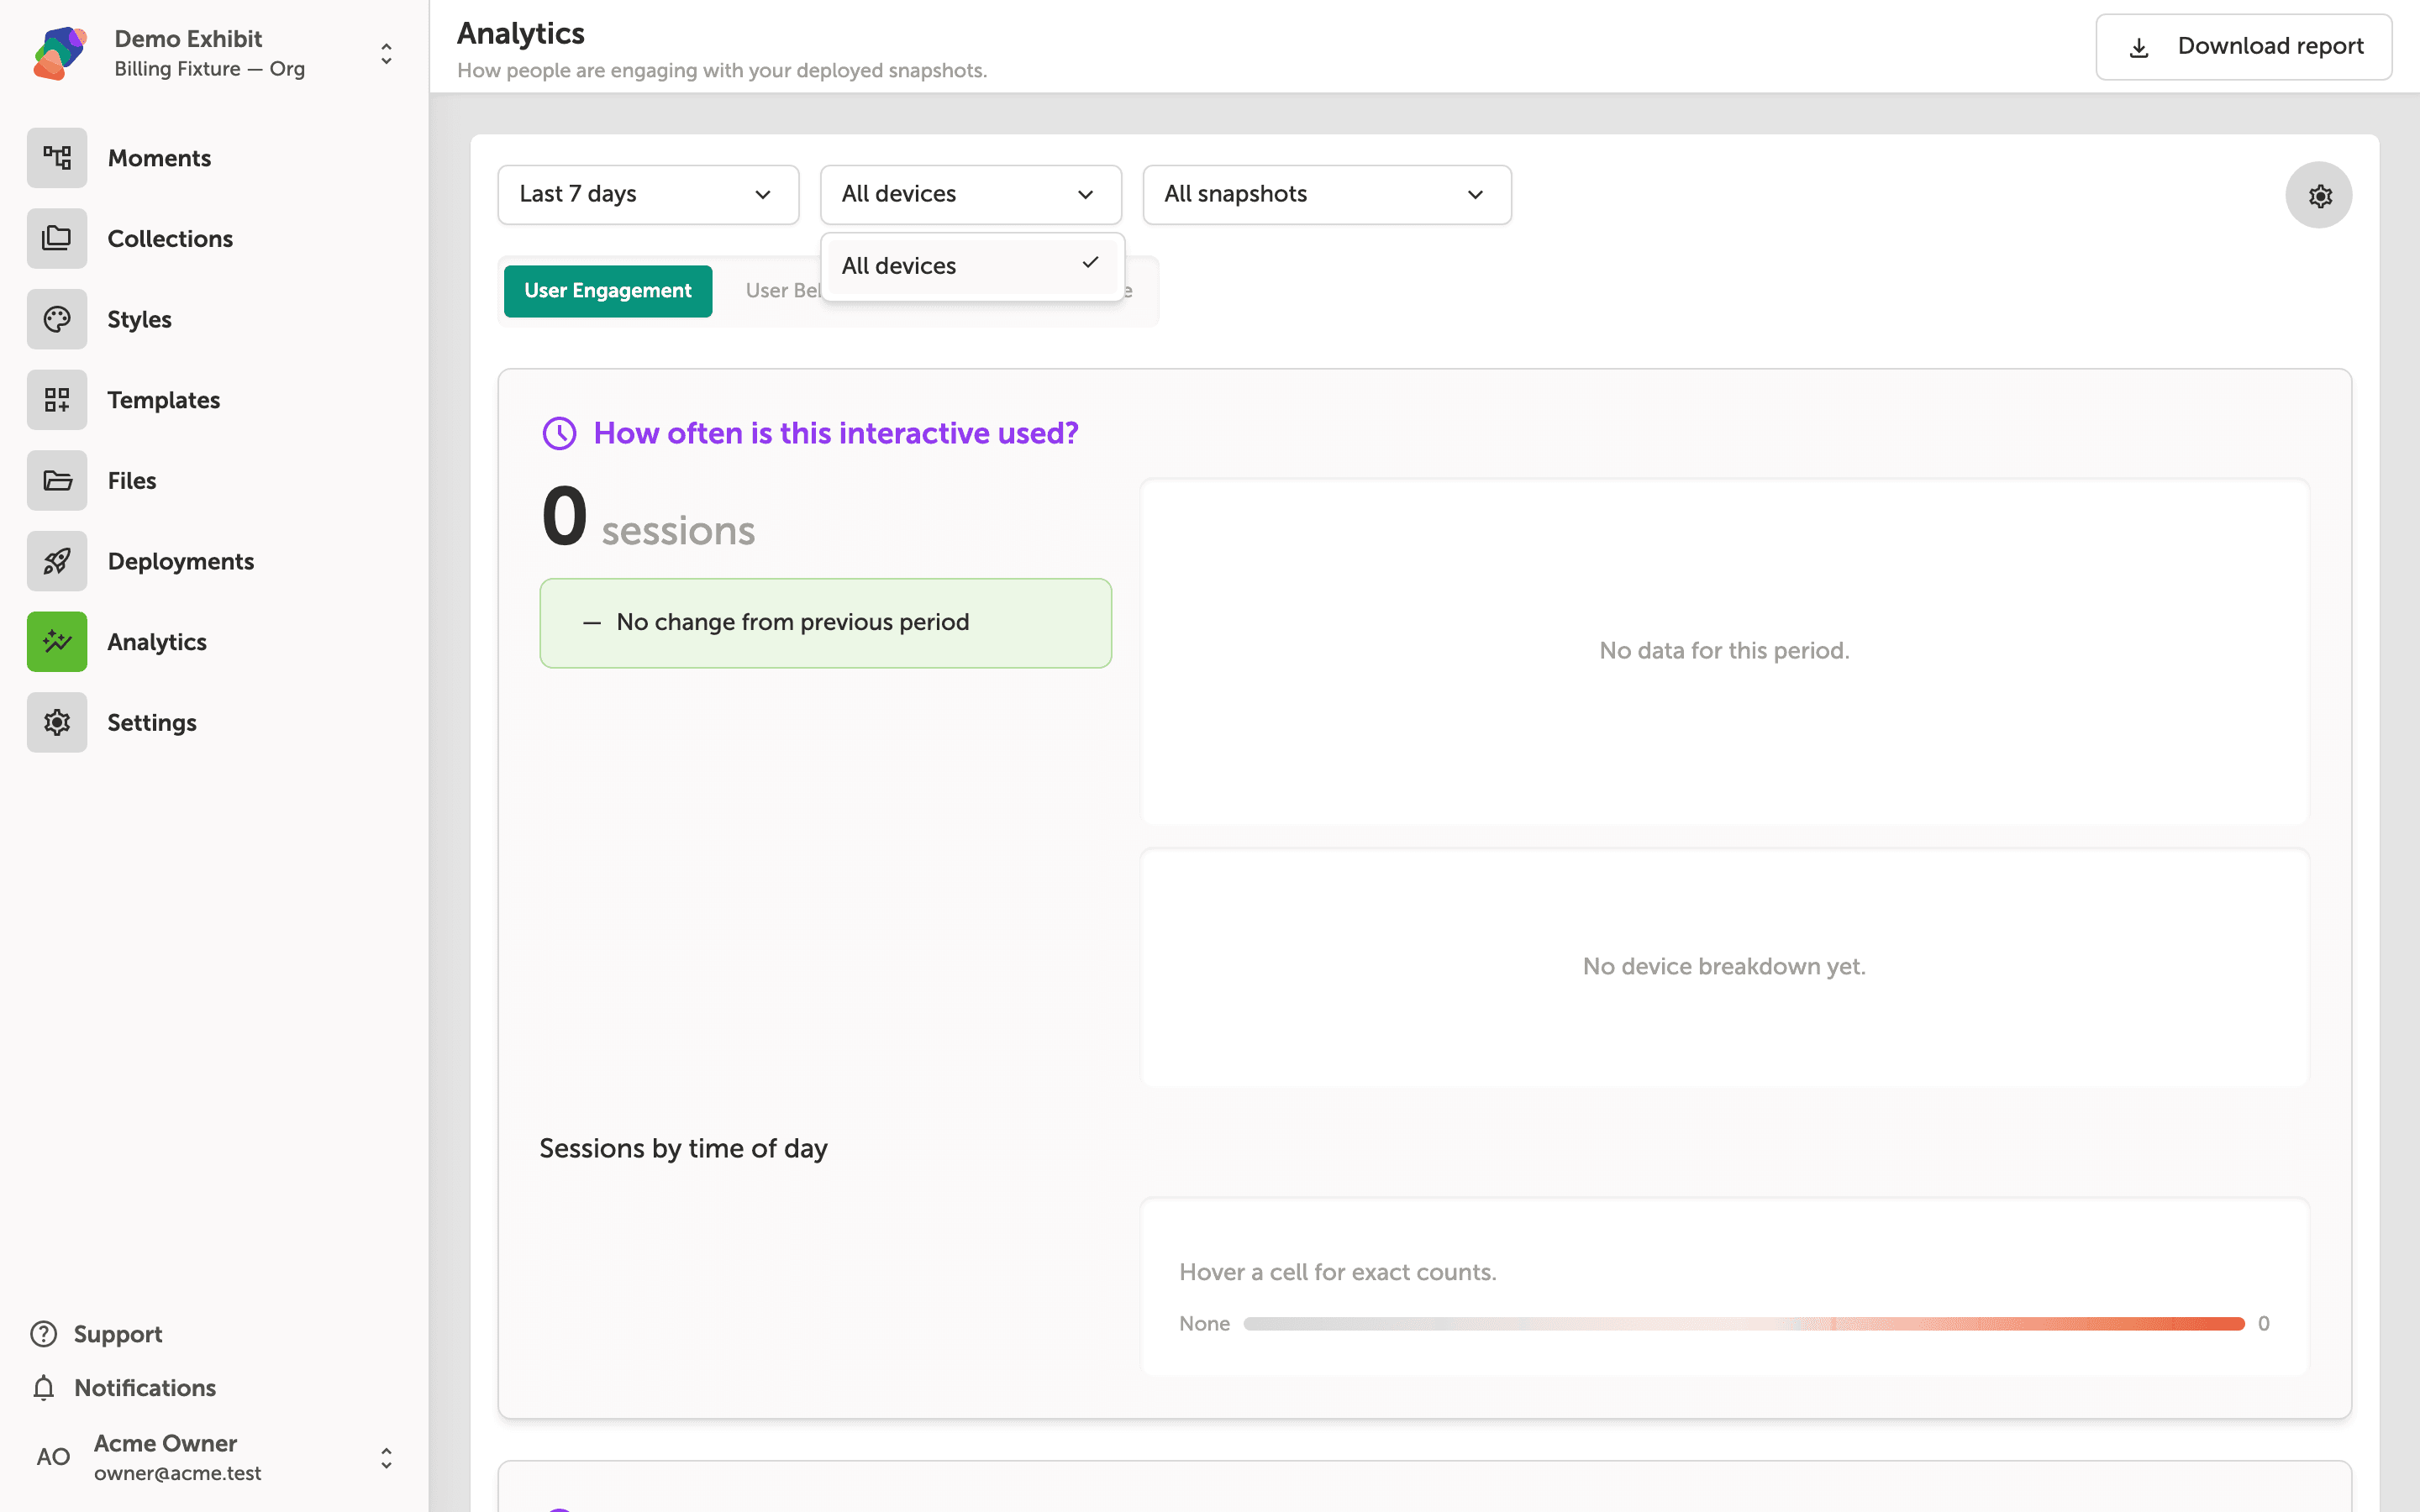Click the clock icon beside the heading
Screen dimensions: 2420x1512
(x=559, y=433)
